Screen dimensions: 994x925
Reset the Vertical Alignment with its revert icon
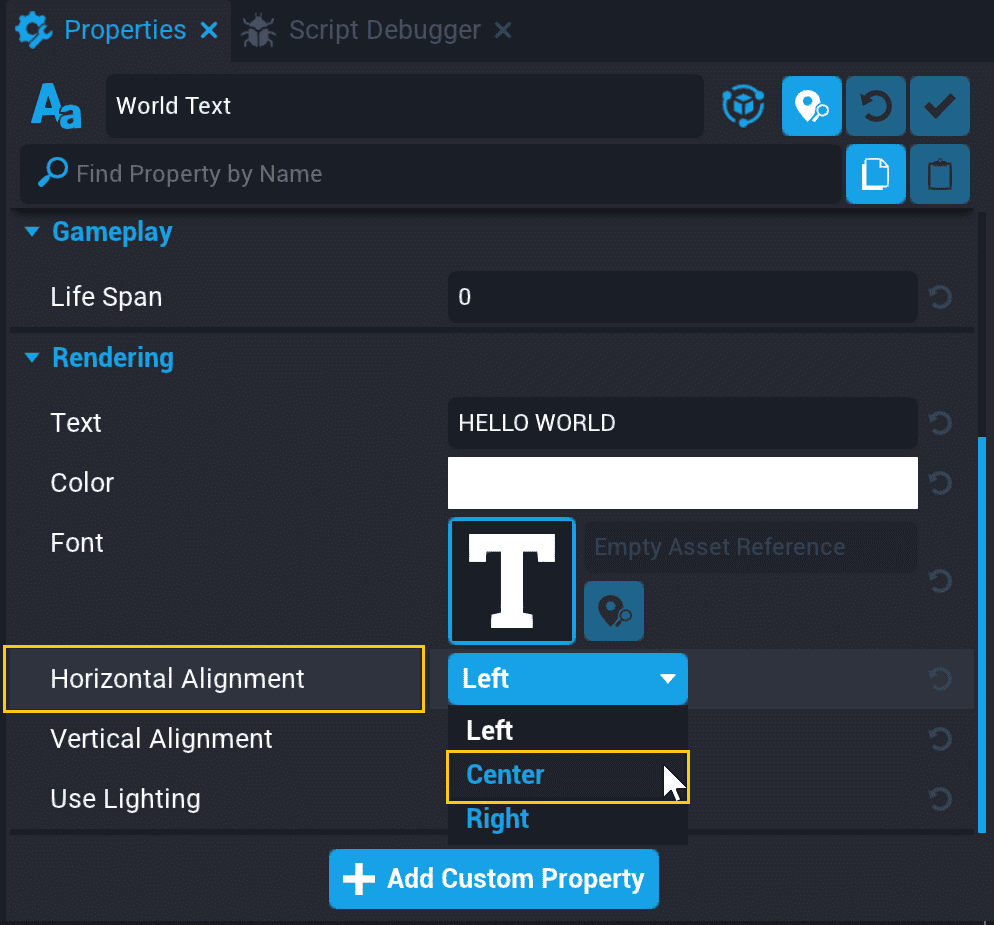[938, 739]
